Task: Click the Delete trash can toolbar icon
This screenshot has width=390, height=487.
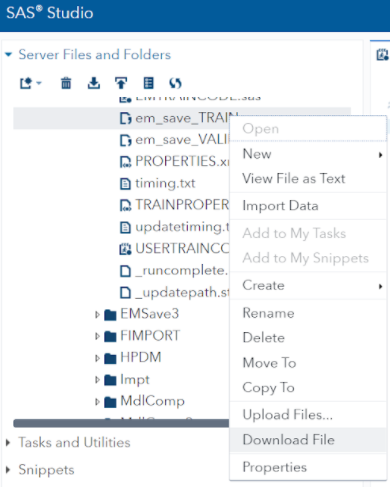Action: [66, 83]
